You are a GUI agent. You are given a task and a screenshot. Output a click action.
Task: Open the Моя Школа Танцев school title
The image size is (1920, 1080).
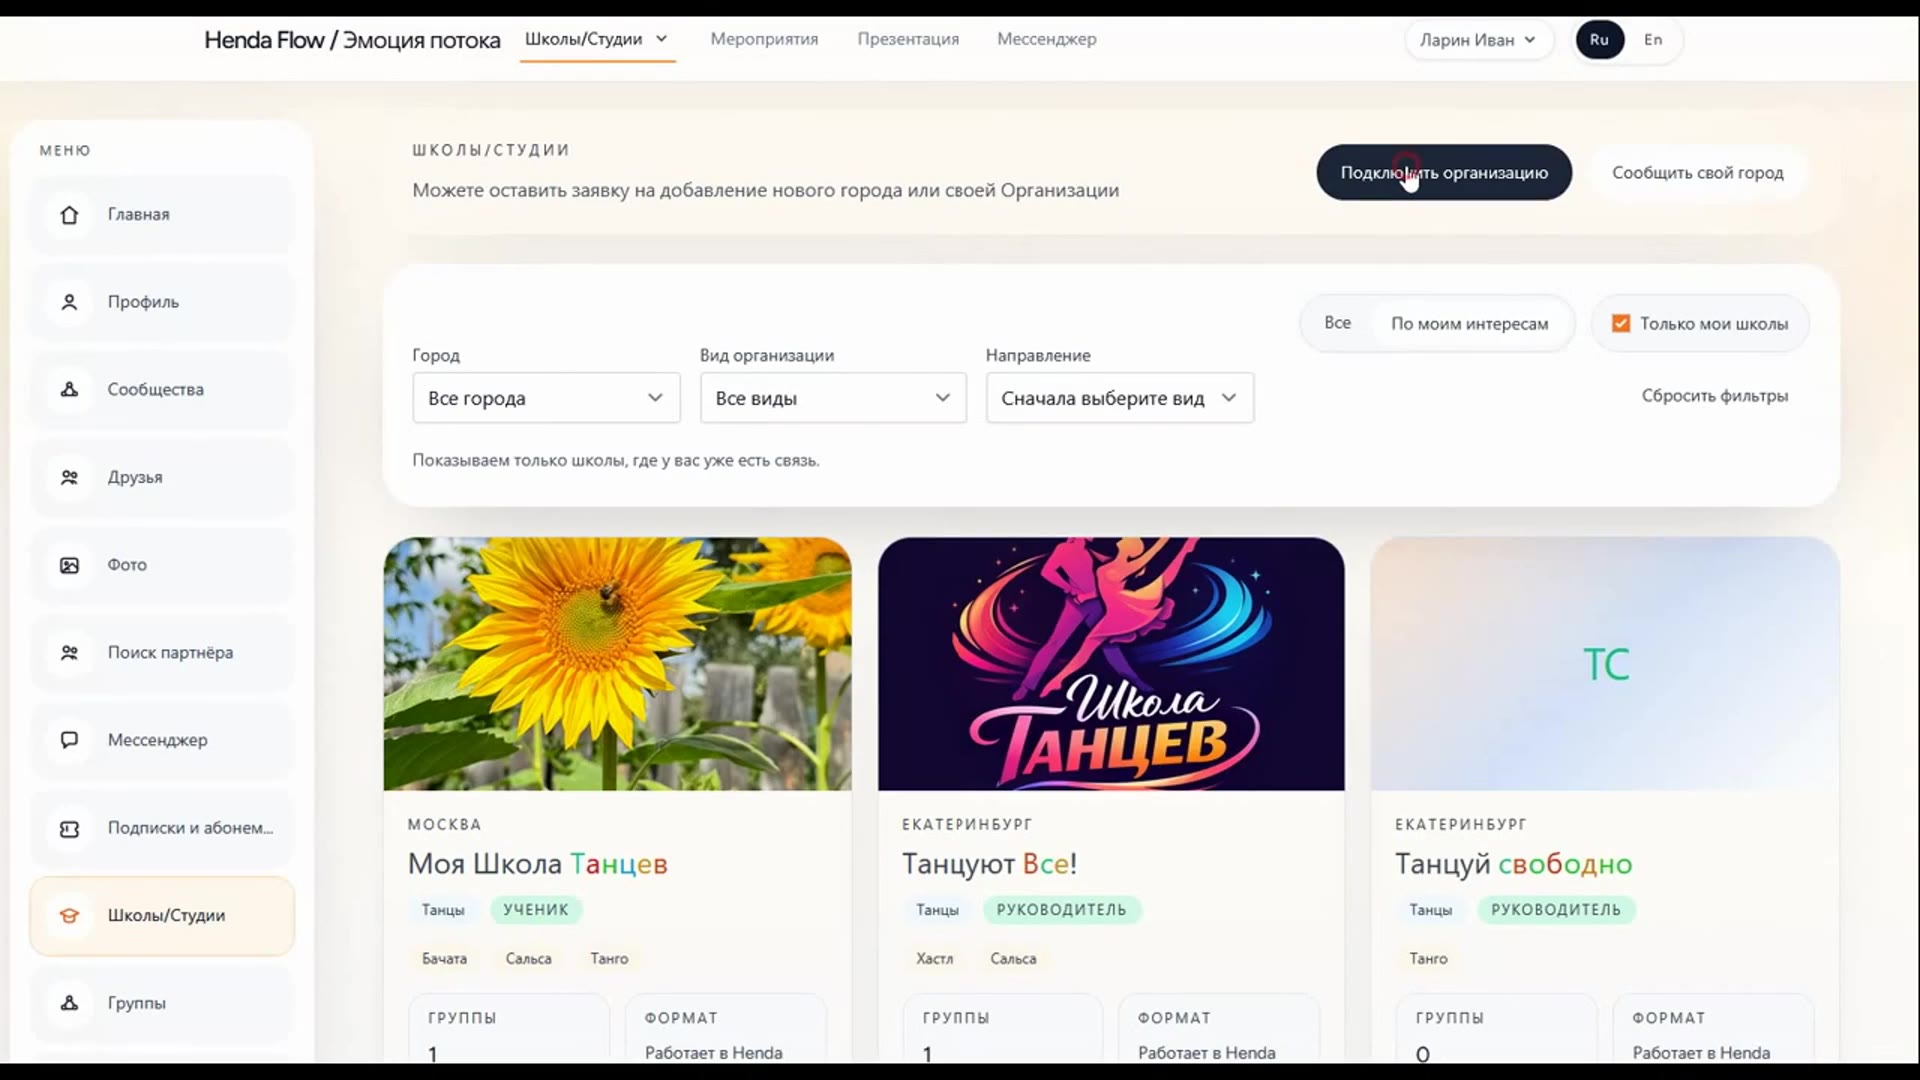[x=537, y=864]
